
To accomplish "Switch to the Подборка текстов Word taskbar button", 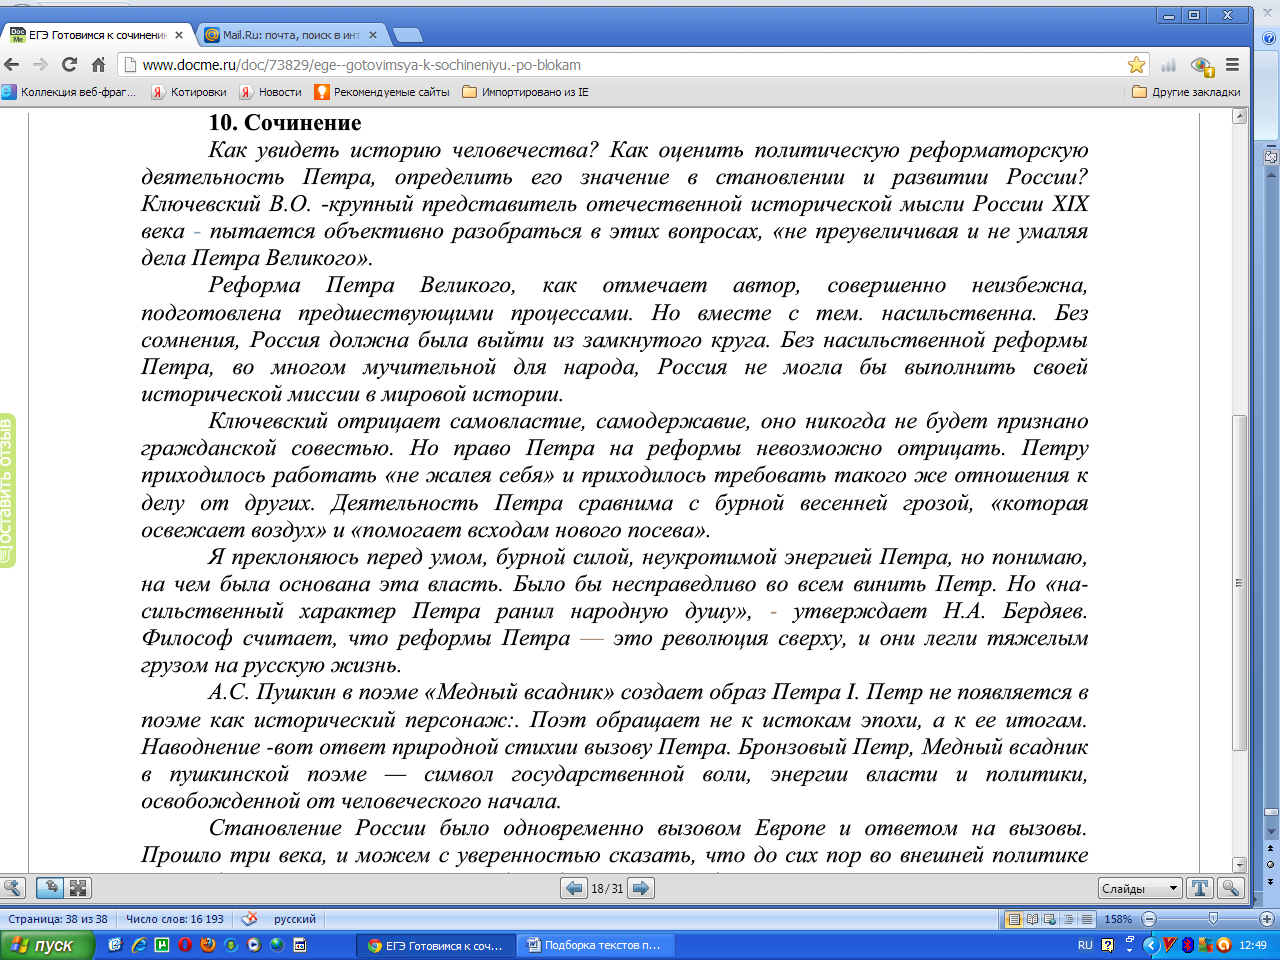I will click(596, 945).
